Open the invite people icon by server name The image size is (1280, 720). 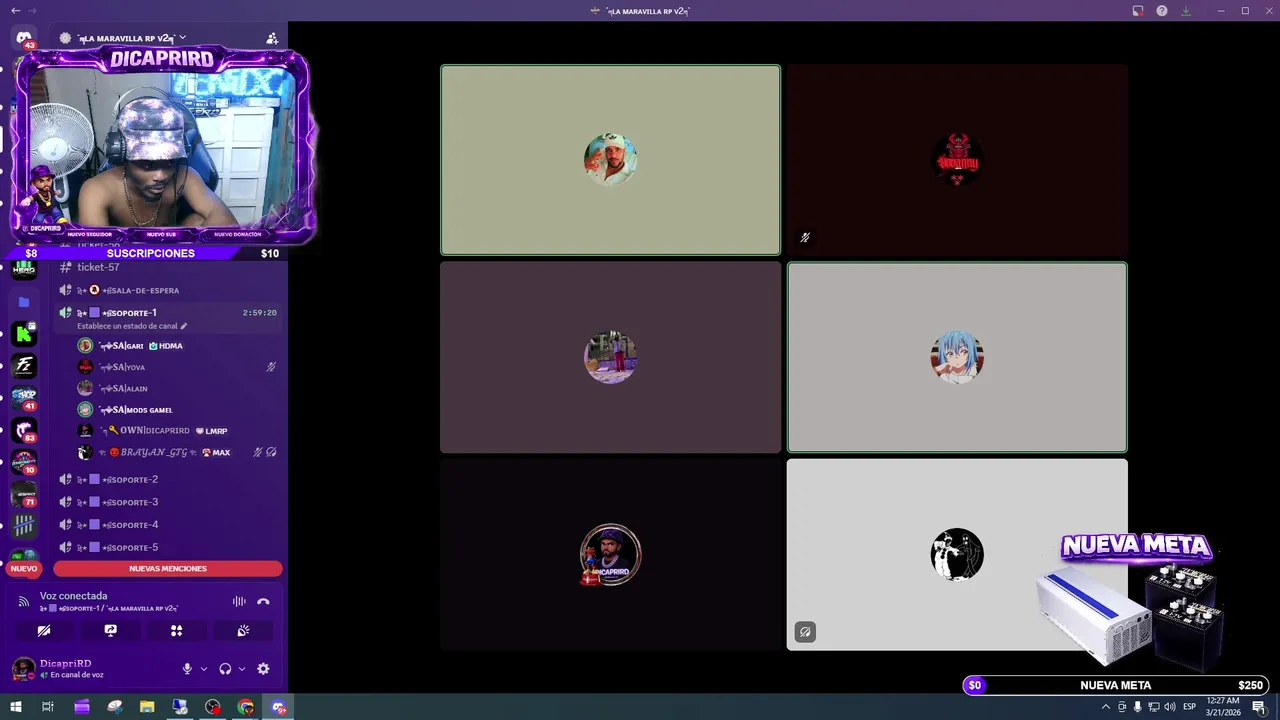coord(272,38)
